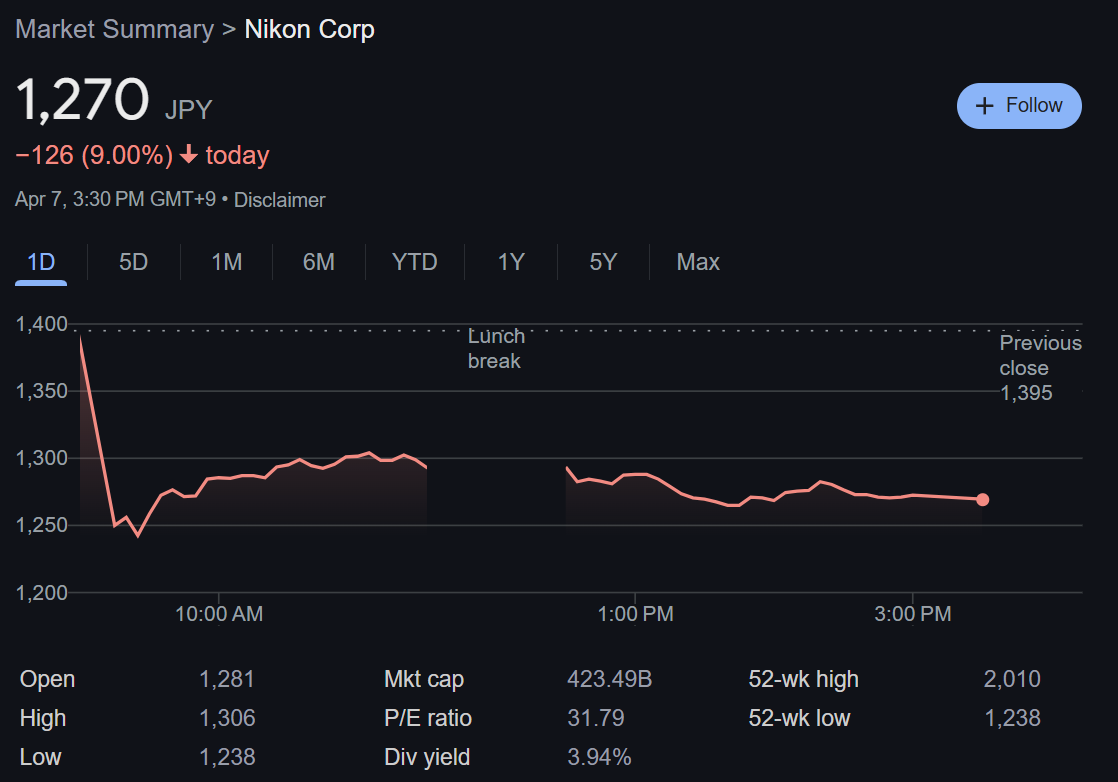
Task: Select the Max time range
Action: click(x=697, y=262)
